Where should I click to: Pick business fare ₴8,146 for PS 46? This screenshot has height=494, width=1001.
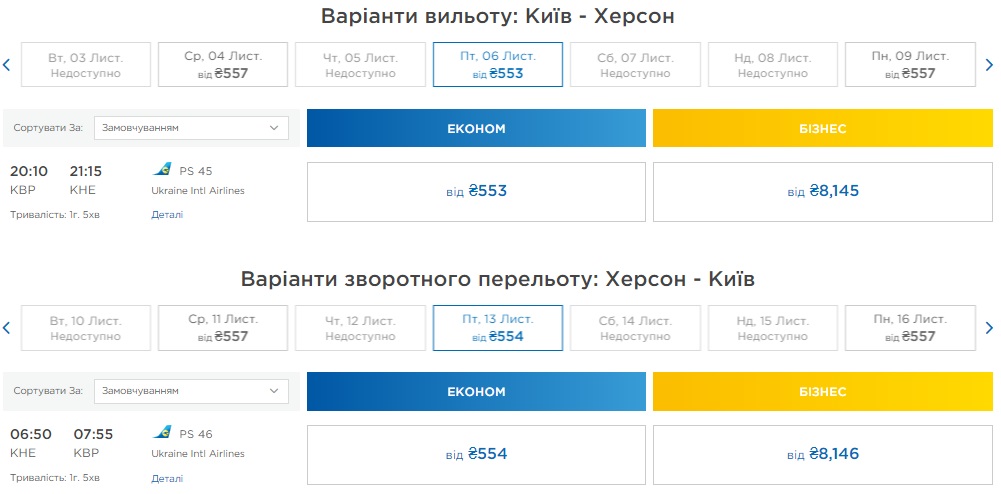822,454
